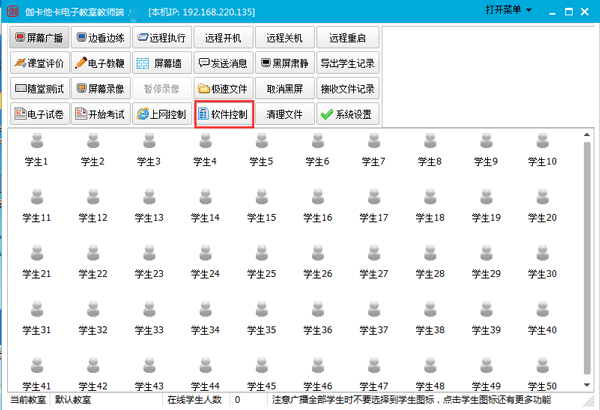Enable 黑屏肃静 black screen silence

285,62
